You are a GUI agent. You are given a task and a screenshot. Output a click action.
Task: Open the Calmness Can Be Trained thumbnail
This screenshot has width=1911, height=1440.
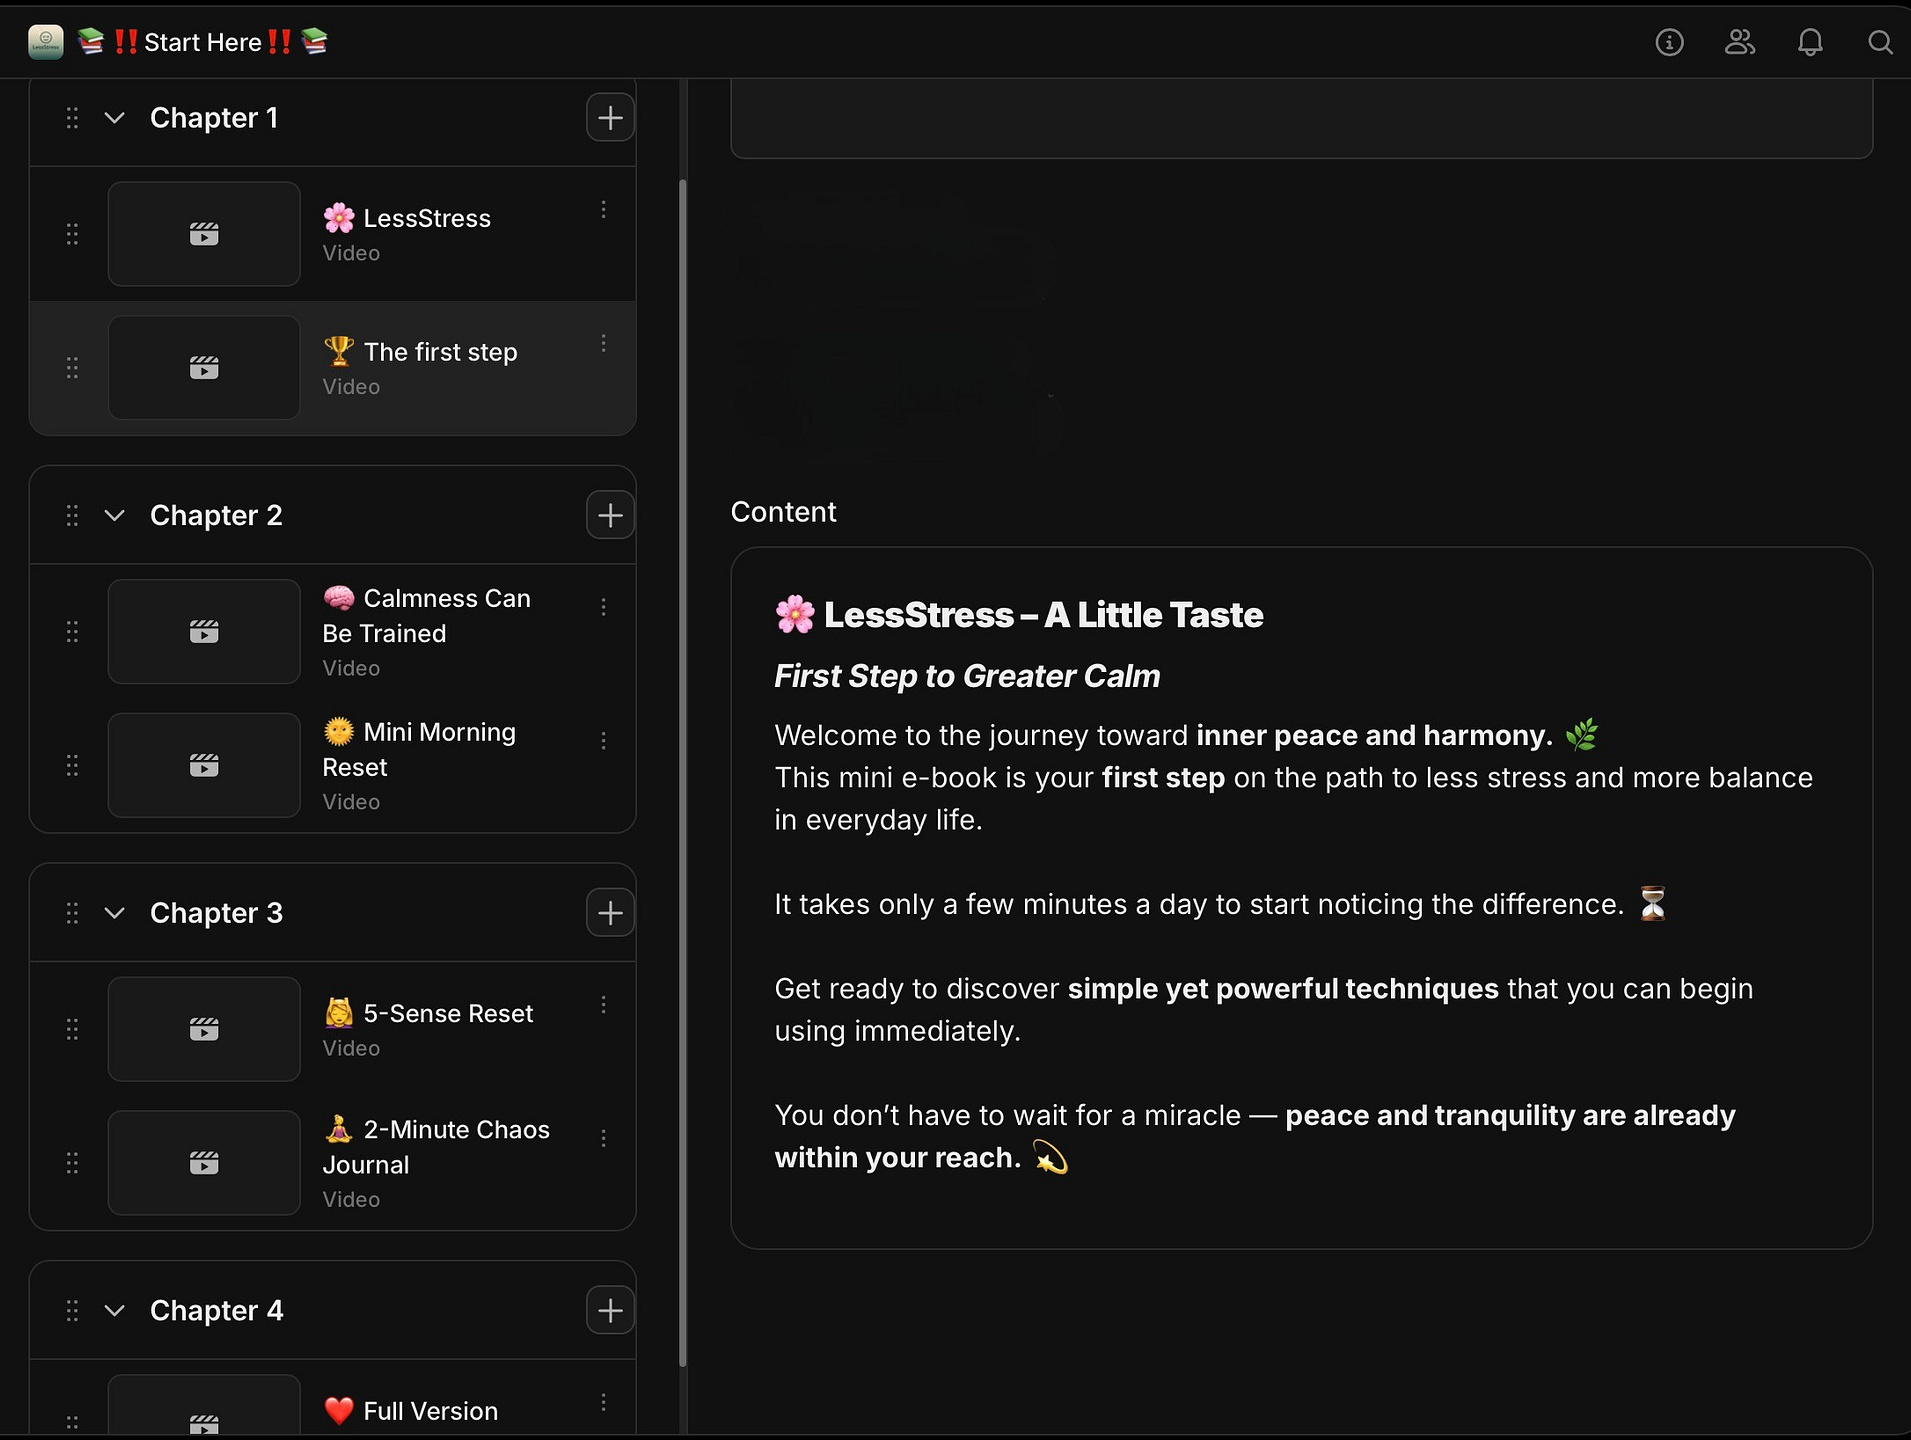pyautogui.click(x=204, y=632)
